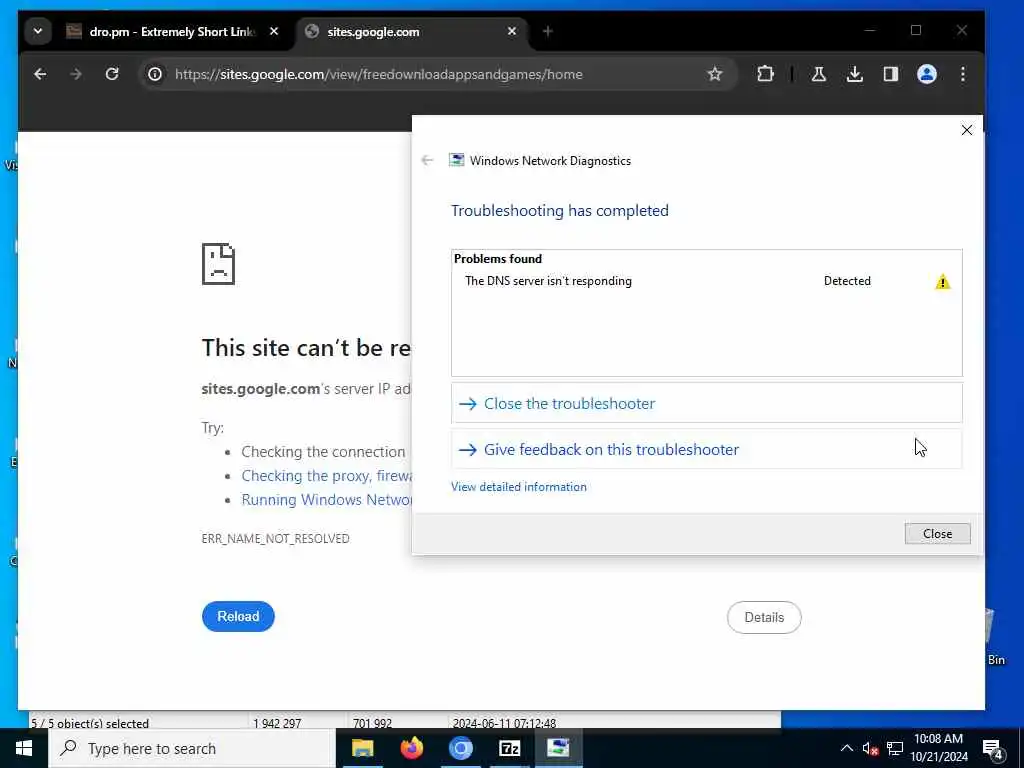1024x768 pixels.
Task: Close the dro.pm tab
Action: point(274,31)
